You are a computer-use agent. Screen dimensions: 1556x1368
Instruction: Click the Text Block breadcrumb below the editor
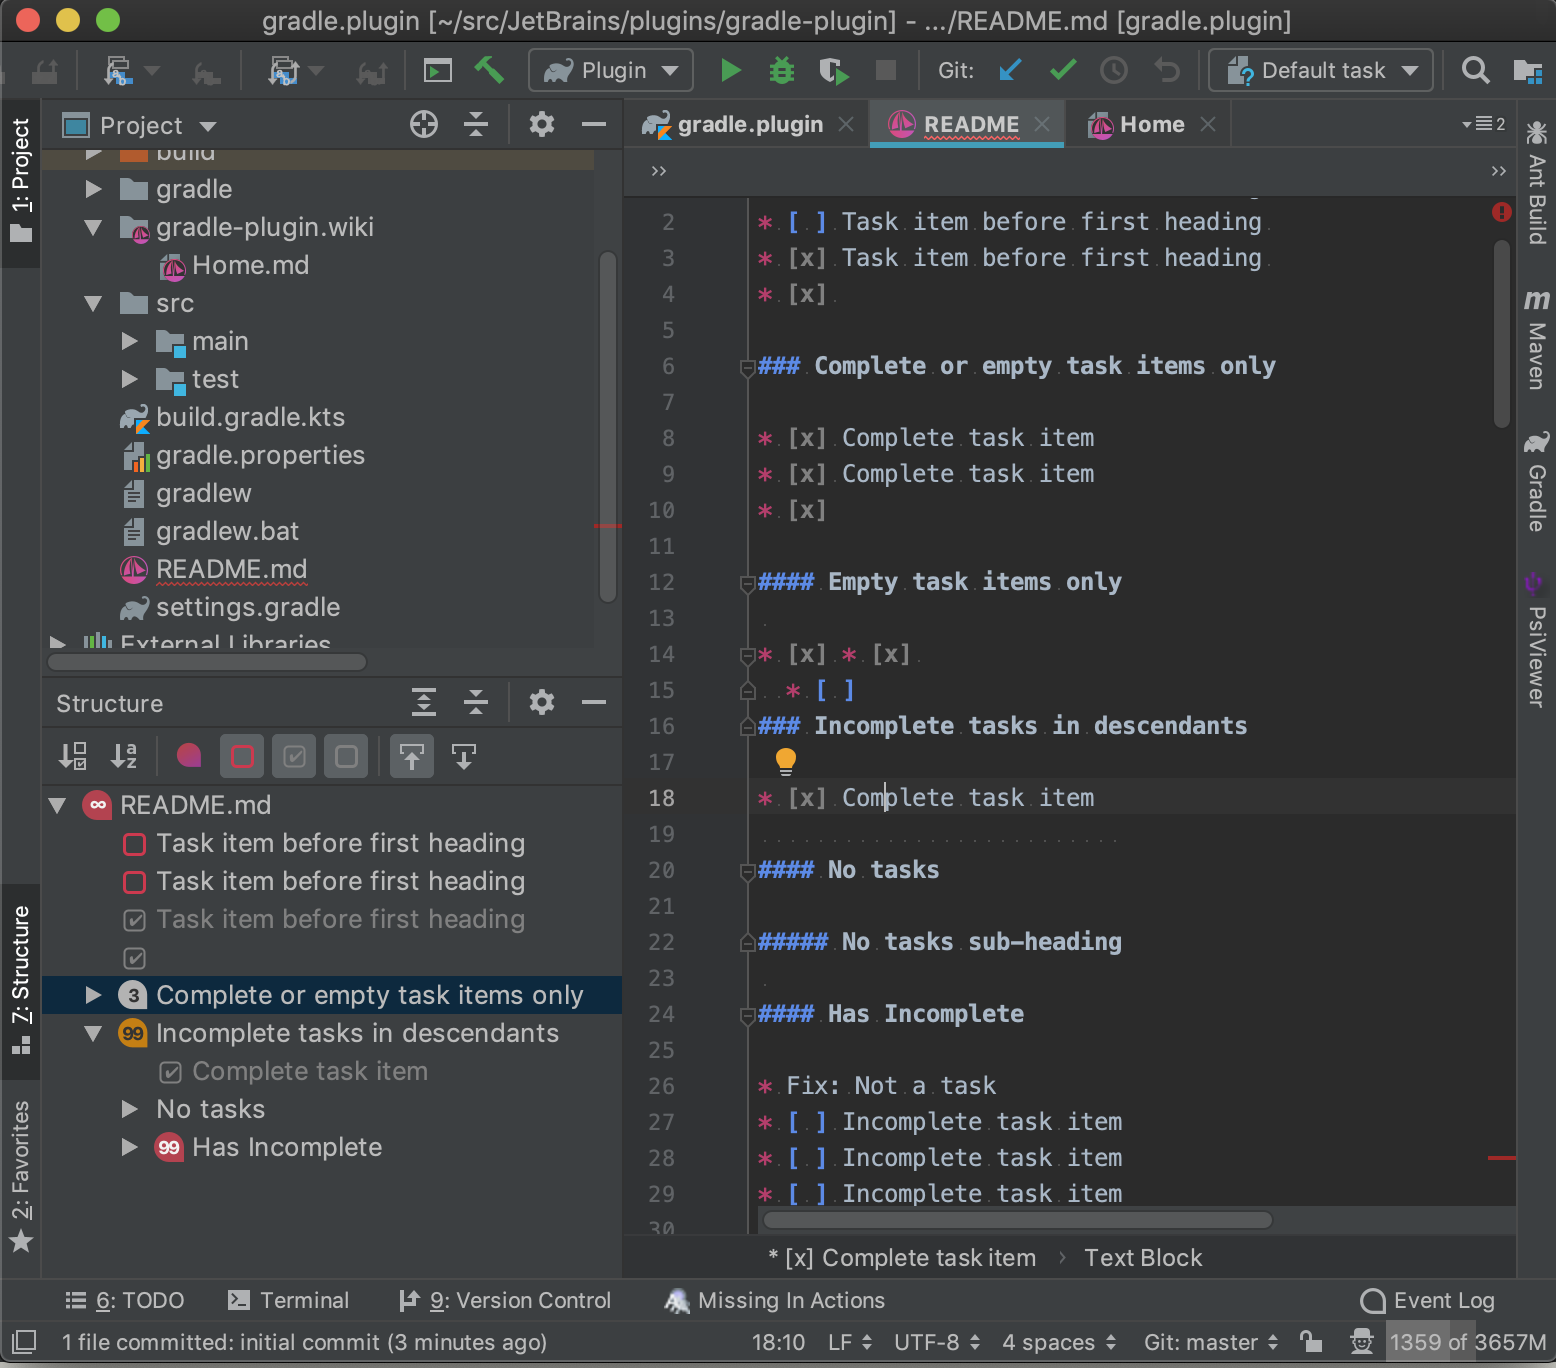point(1143,1257)
